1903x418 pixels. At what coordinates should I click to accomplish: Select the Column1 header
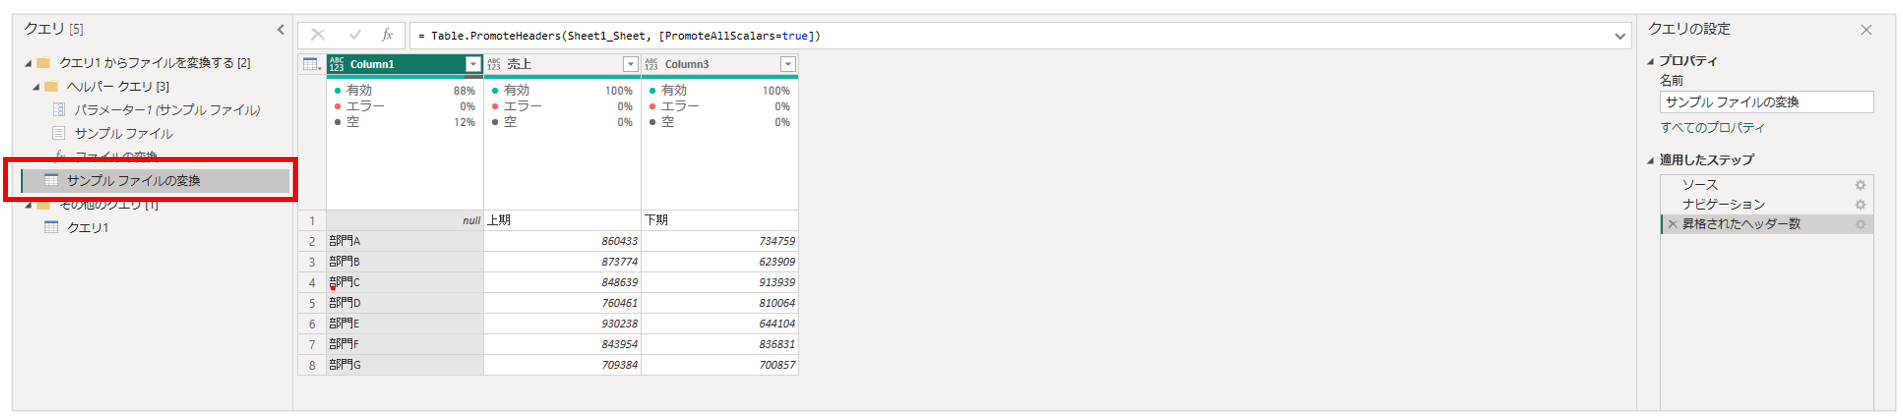click(x=405, y=64)
